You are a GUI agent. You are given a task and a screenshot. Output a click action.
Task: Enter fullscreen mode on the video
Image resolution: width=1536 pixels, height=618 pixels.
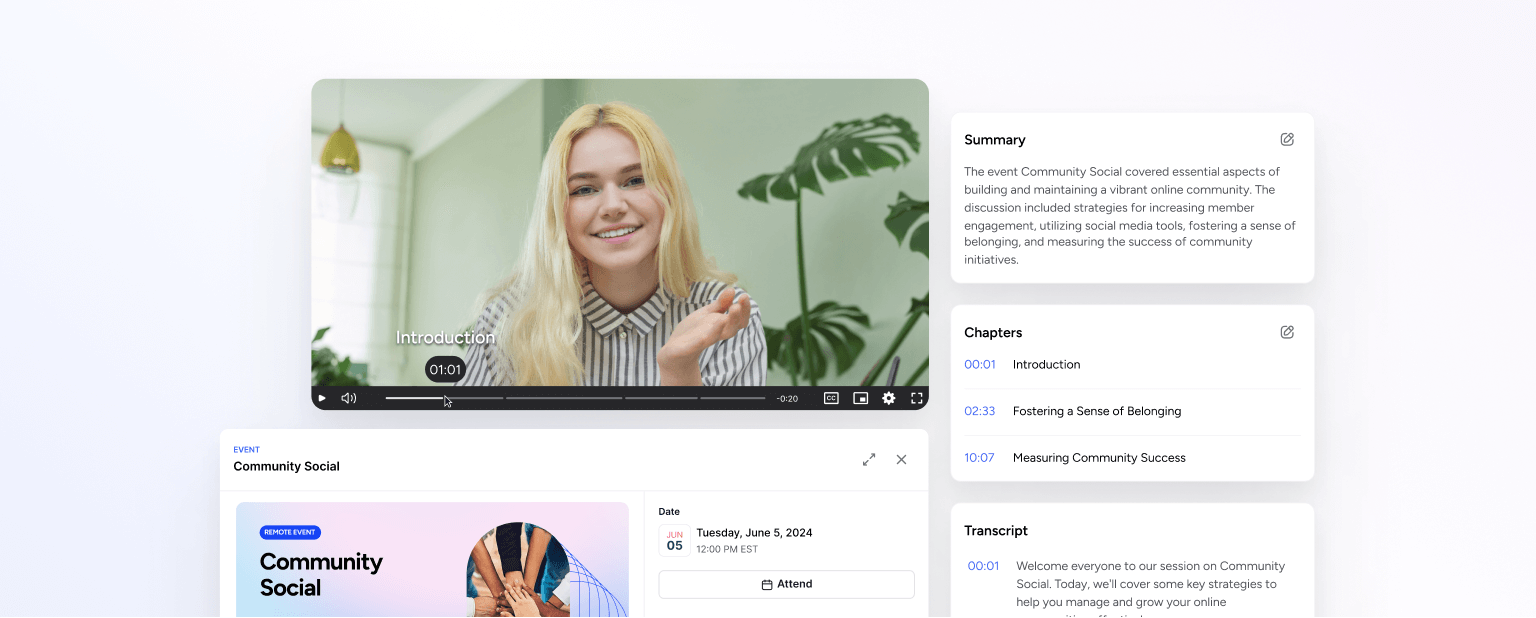pyautogui.click(x=916, y=398)
